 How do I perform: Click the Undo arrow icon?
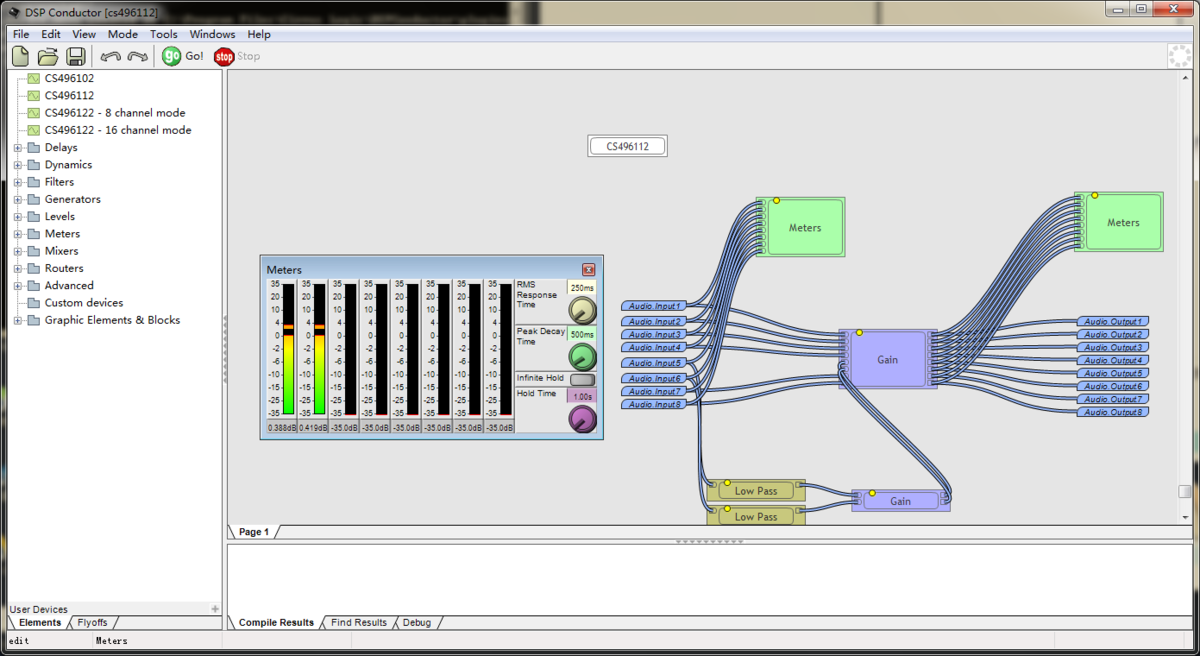pyautogui.click(x=110, y=56)
